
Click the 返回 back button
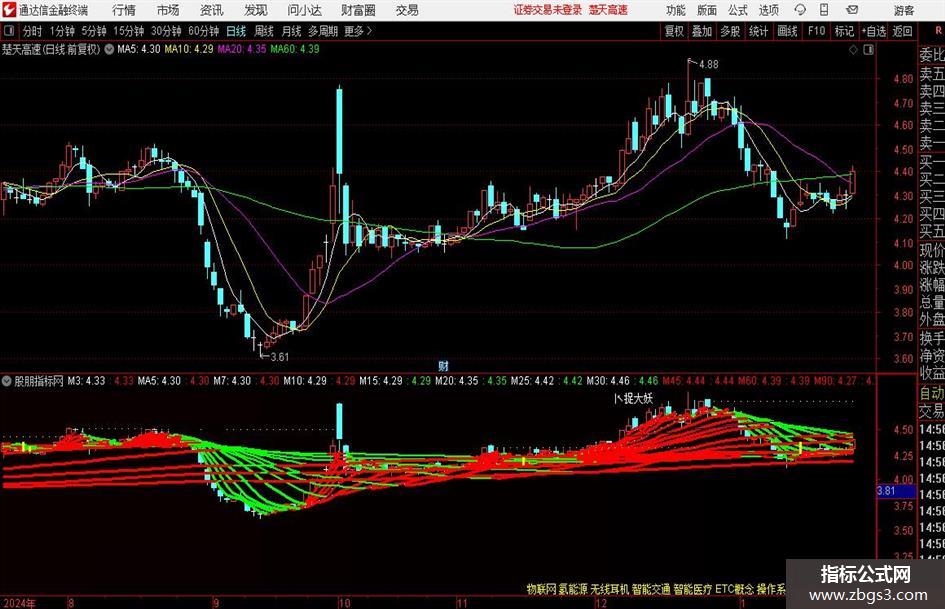[x=902, y=31]
